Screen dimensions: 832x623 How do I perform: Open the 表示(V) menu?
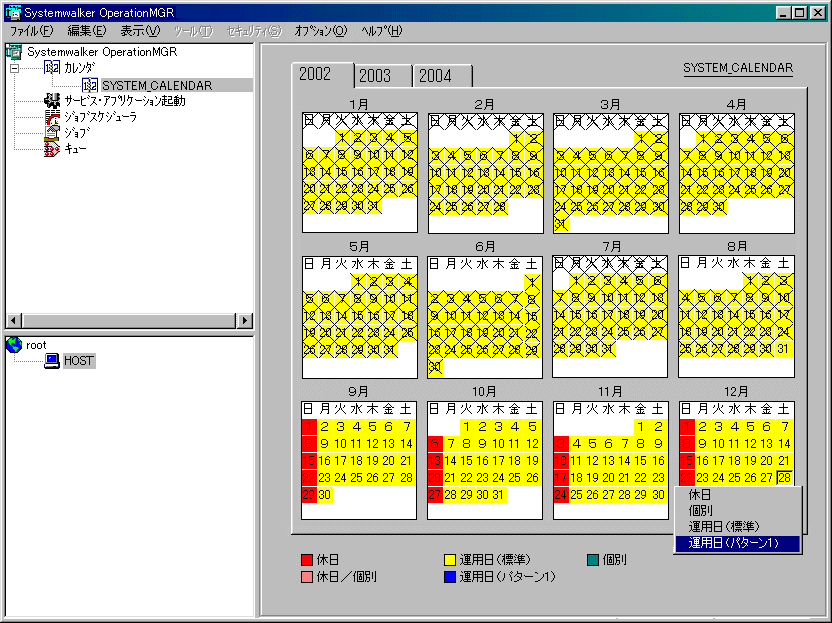click(x=140, y=31)
